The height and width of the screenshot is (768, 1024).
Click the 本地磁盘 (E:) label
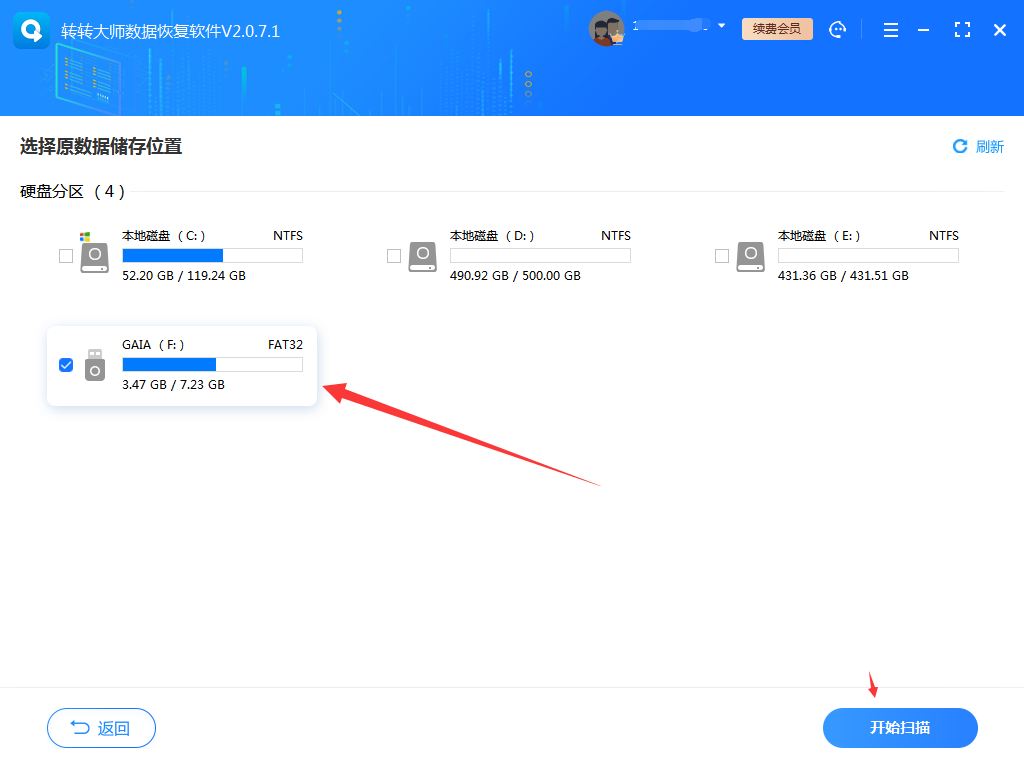[x=819, y=236]
